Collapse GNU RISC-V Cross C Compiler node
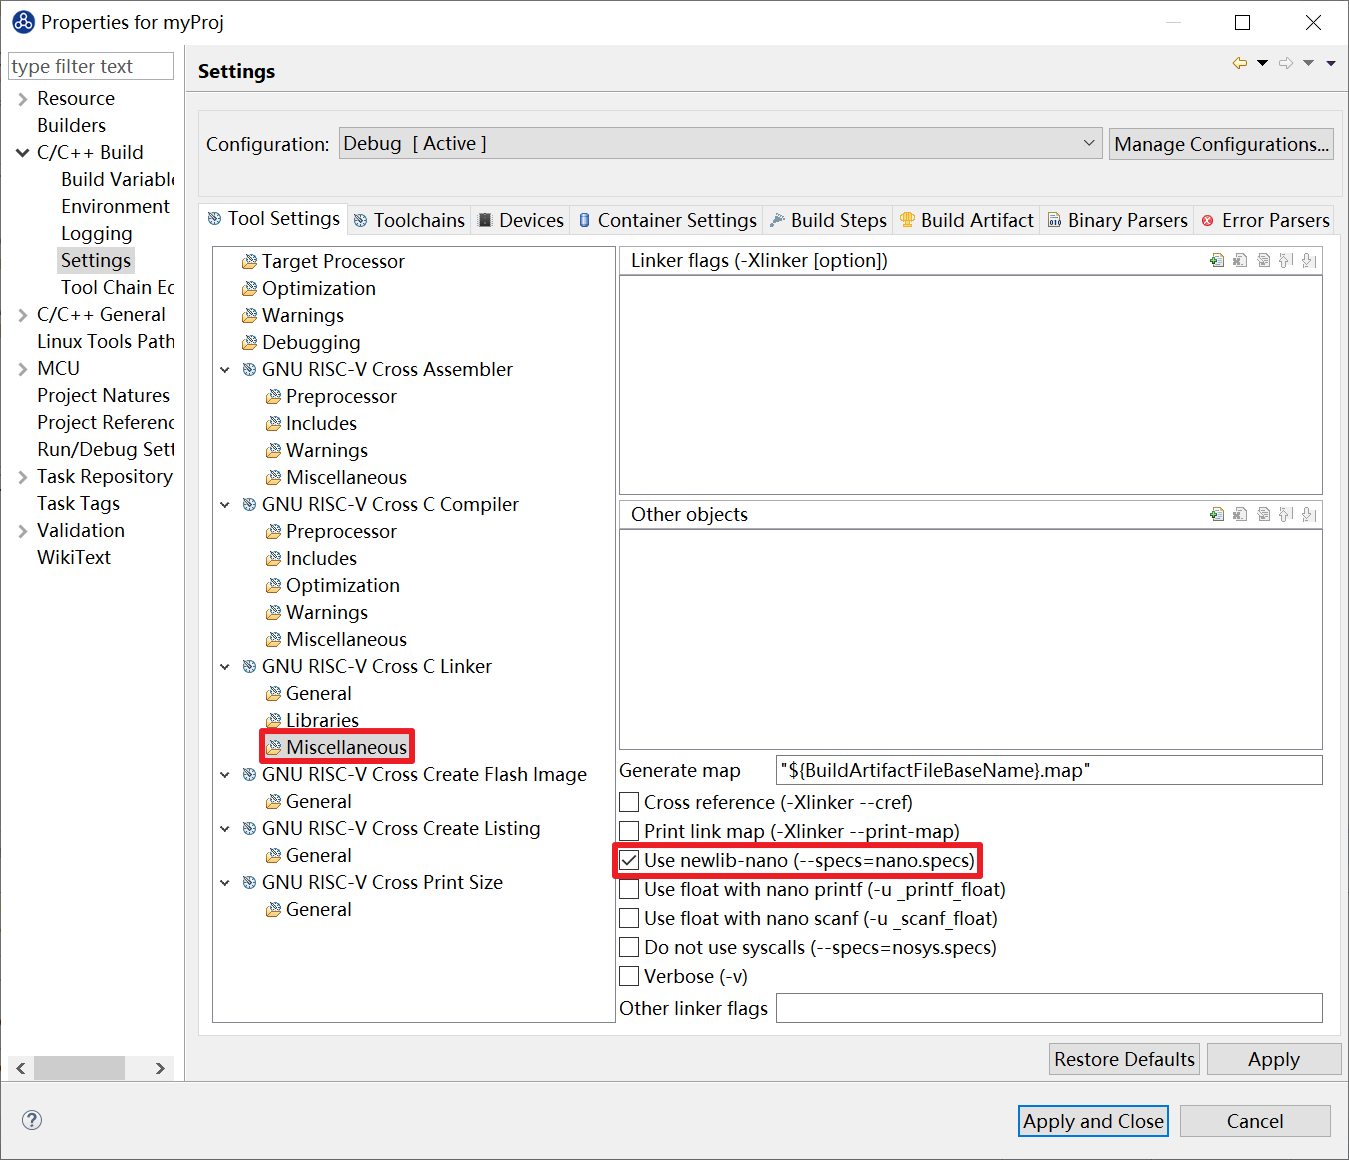1349x1160 pixels. [x=225, y=505]
